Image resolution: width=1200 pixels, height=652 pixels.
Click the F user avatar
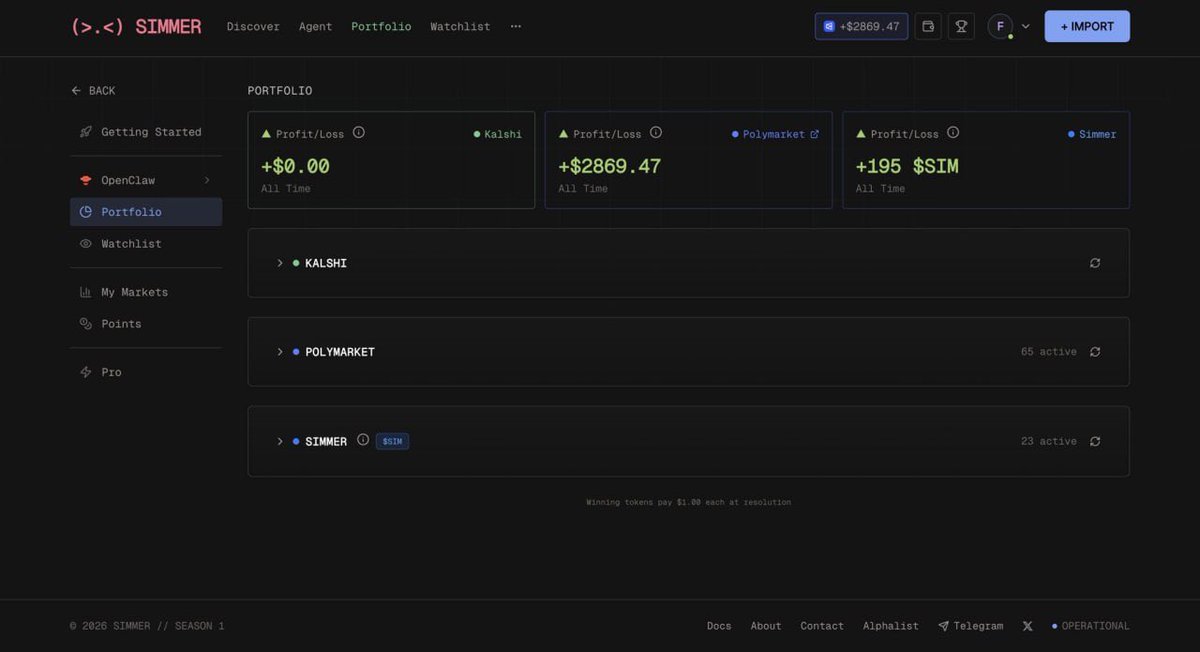pyautogui.click(x=1000, y=26)
